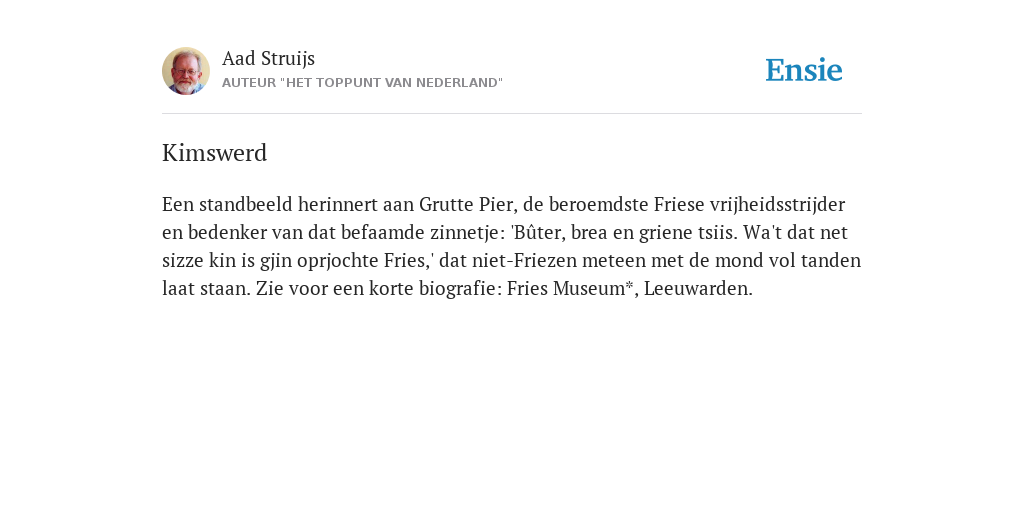
Task: Select the author name Aad Struijs
Action: [x=268, y=58]
